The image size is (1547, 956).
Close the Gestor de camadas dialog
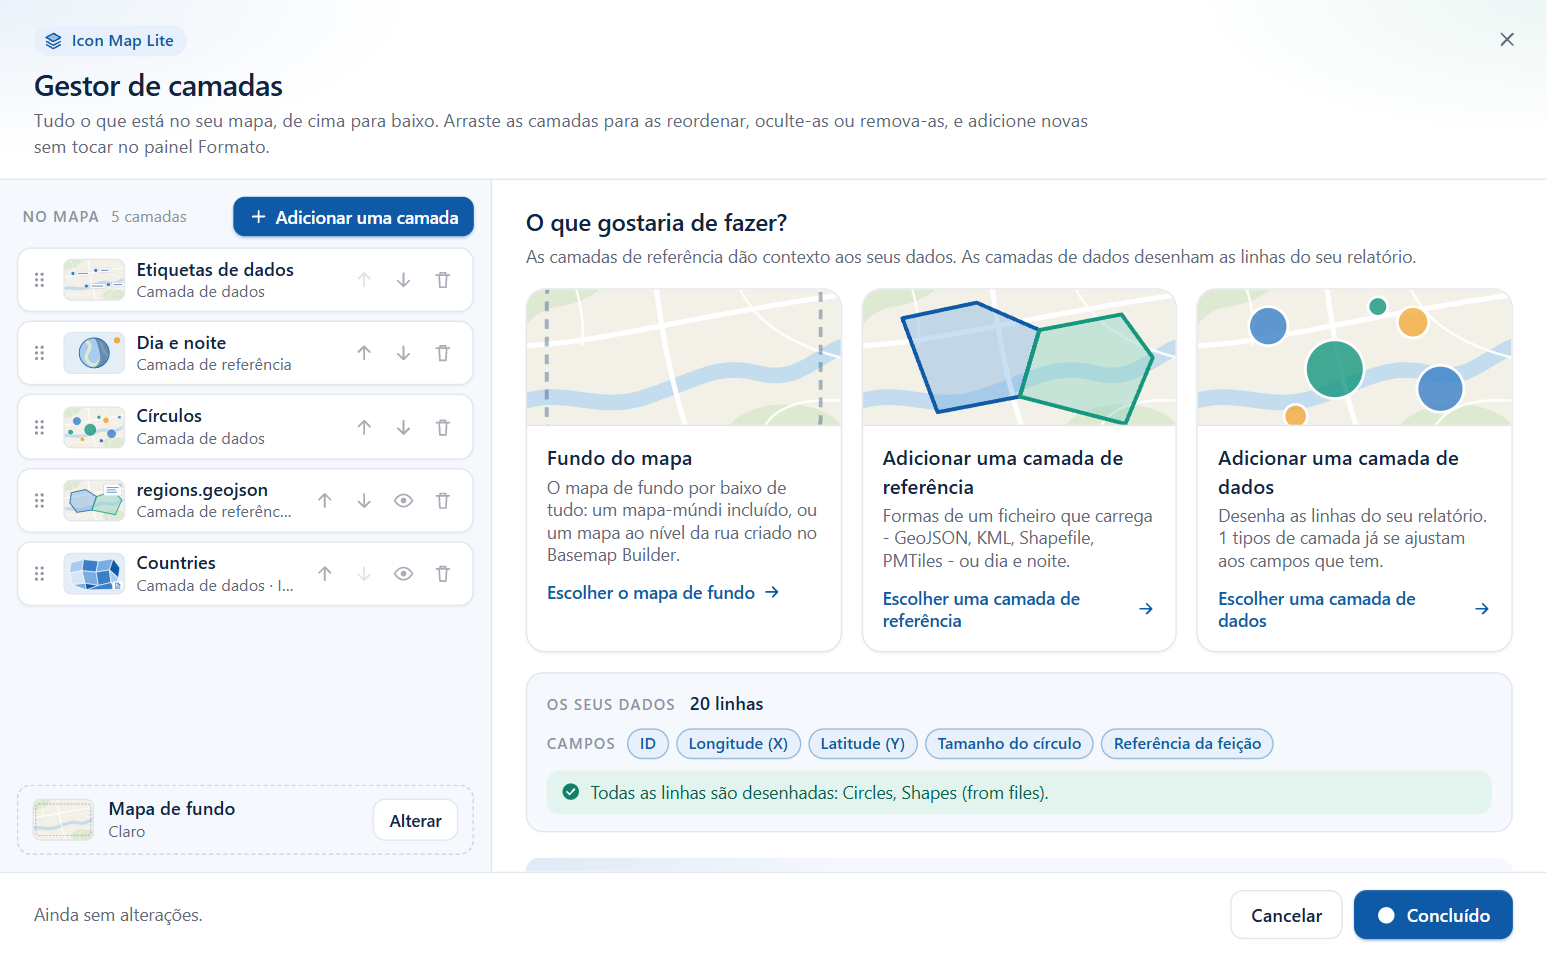coord(1507,40)
